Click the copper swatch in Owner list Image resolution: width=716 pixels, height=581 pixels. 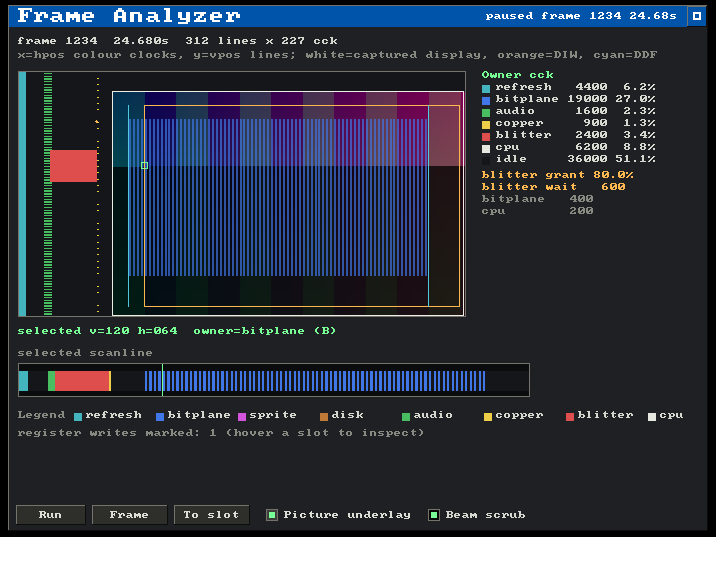[x=486, y=125]
